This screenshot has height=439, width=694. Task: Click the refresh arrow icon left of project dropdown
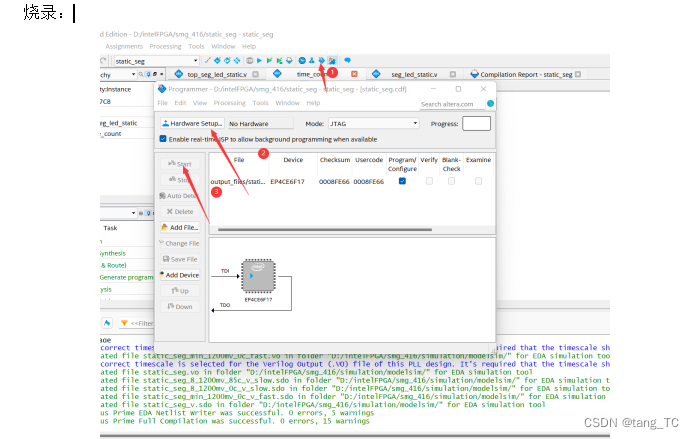click(103, 61)
